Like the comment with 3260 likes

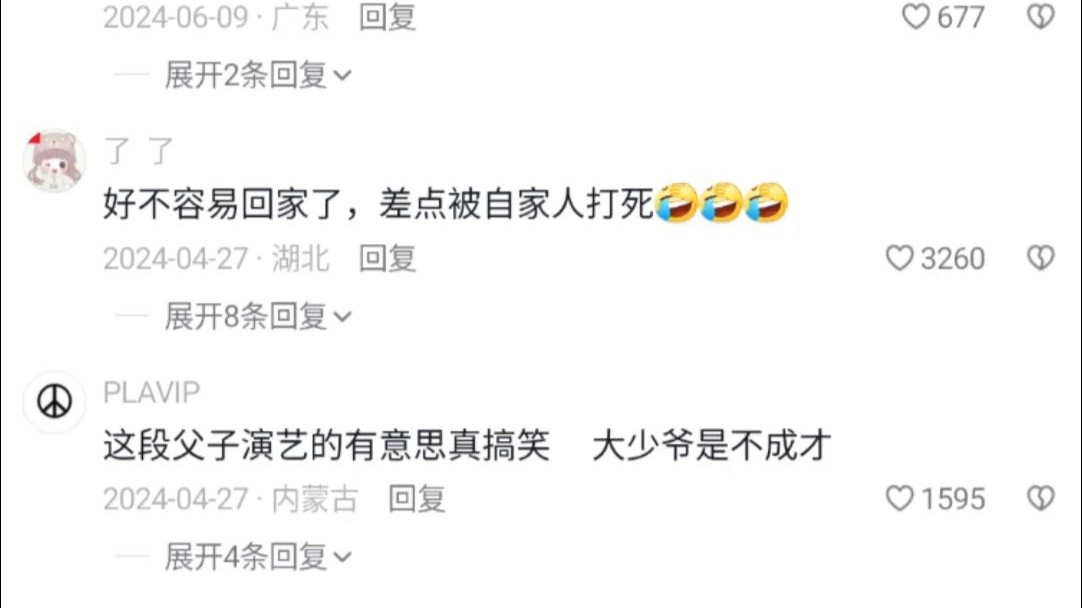(x=899, y=258)
